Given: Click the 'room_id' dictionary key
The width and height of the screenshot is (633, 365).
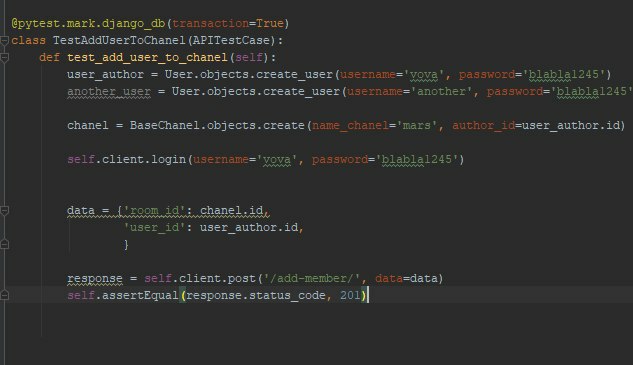Looking at the screenshot, I should click(154, 210).
